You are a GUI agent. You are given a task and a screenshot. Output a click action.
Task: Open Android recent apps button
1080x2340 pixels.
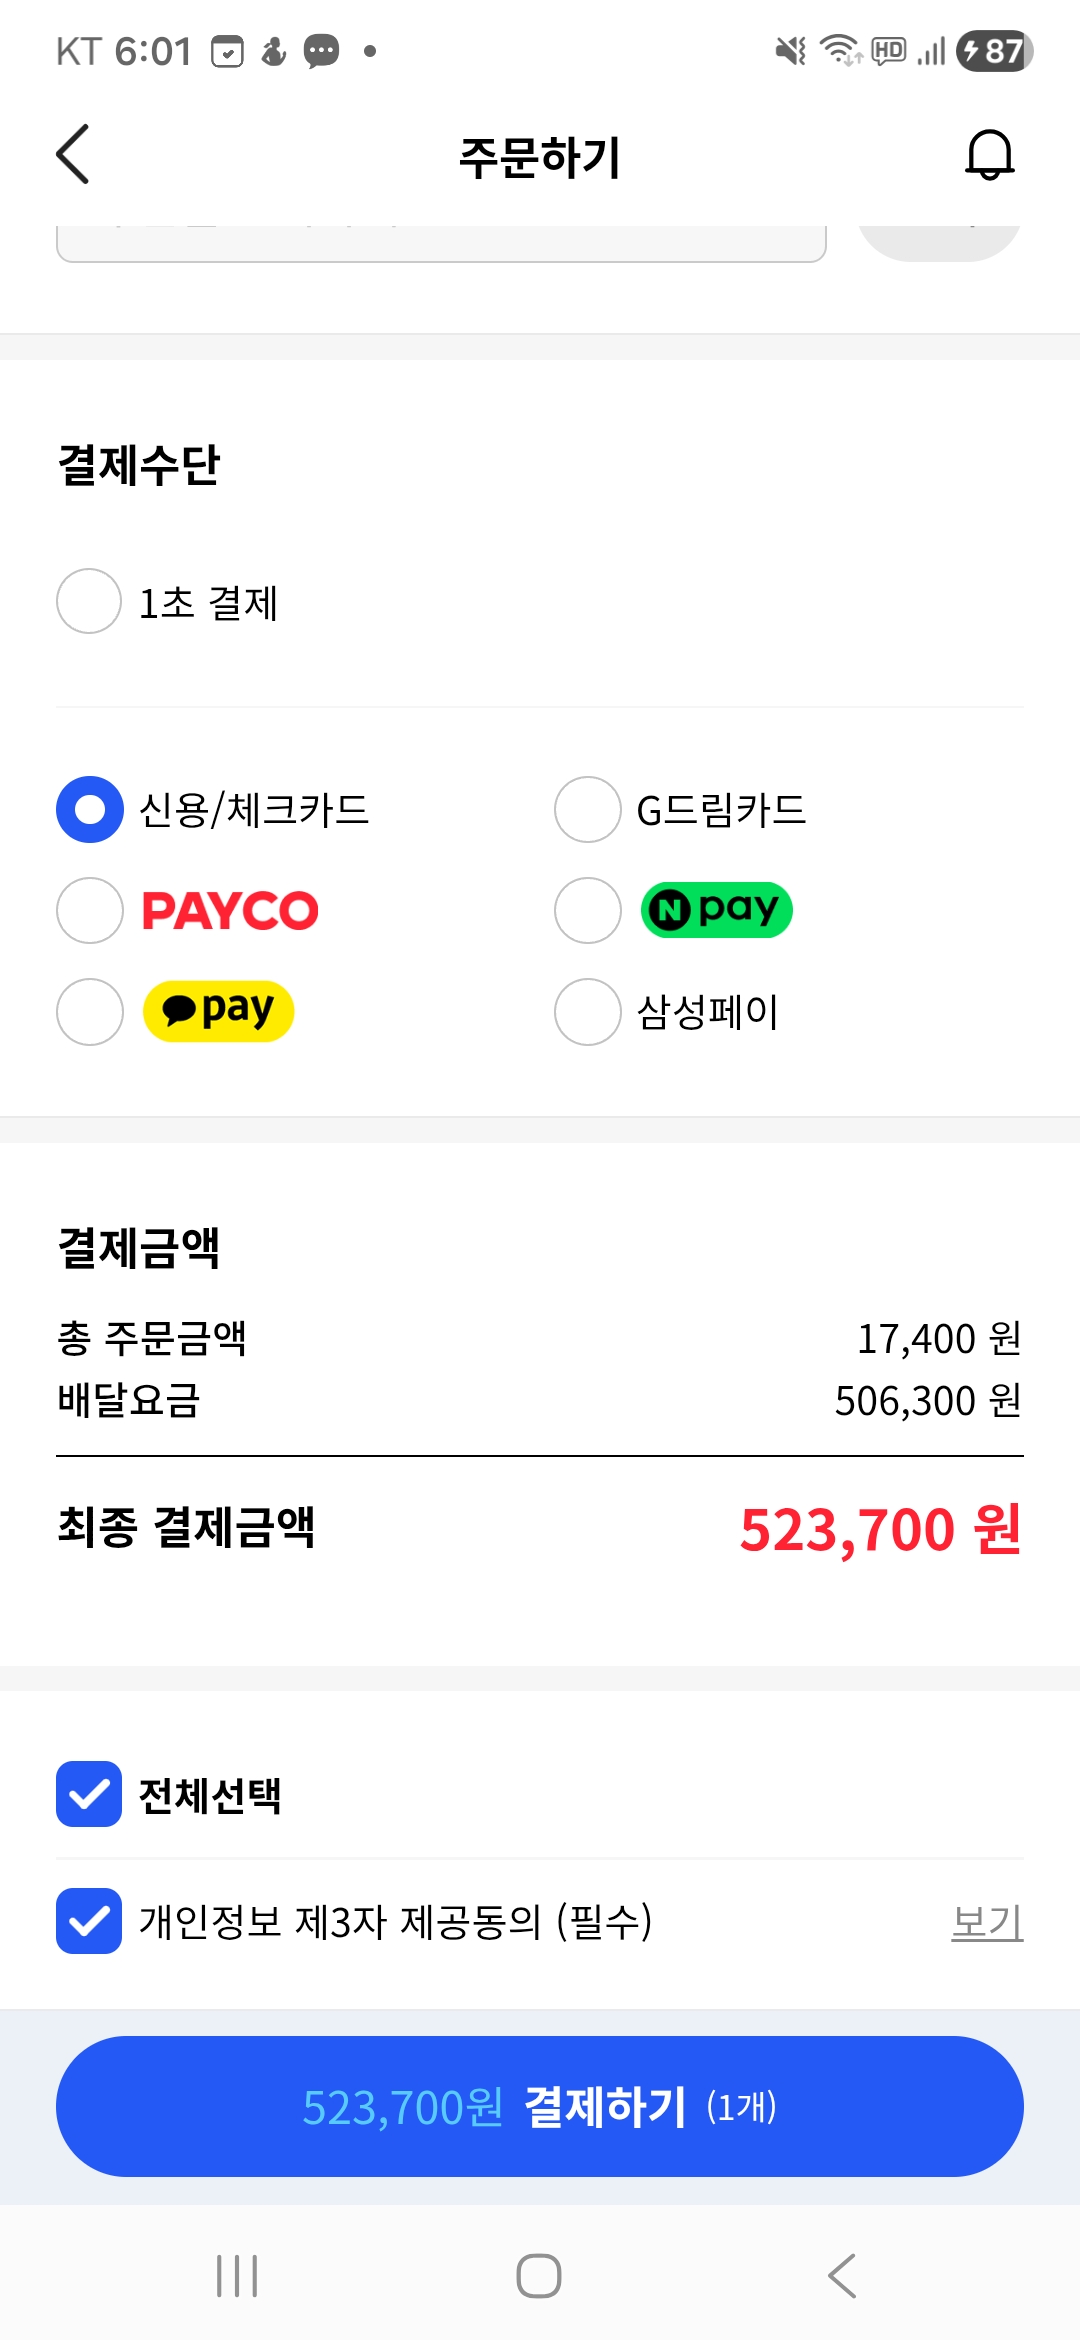[x=237, y=2276]
